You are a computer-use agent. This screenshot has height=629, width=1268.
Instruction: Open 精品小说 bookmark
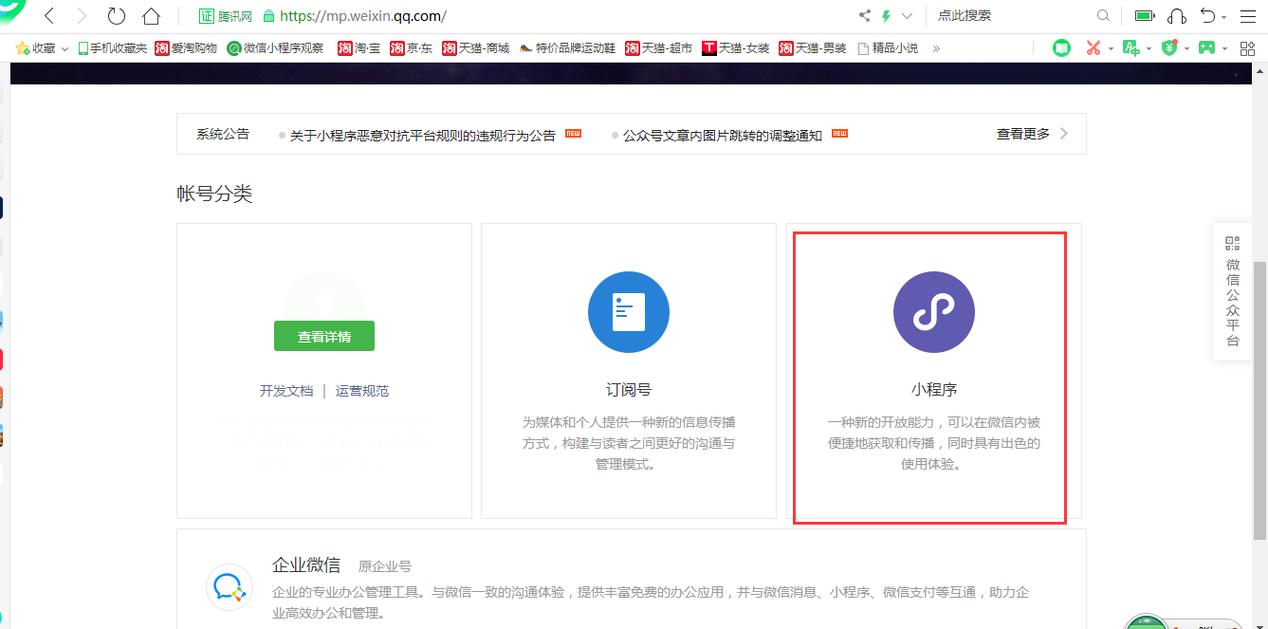point(888,48)
